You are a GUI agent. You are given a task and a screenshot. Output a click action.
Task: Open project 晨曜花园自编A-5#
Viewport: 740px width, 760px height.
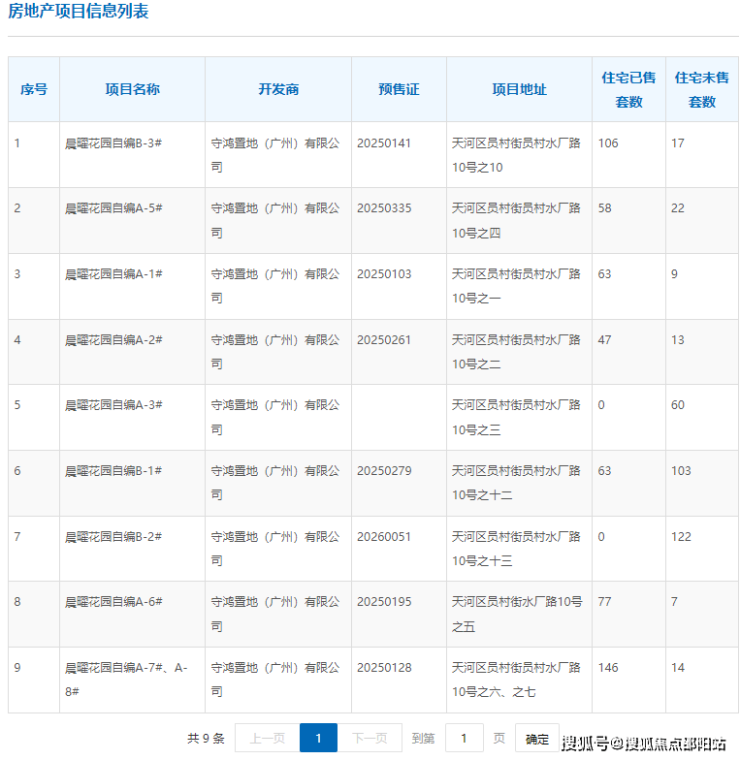pos(113,208)
